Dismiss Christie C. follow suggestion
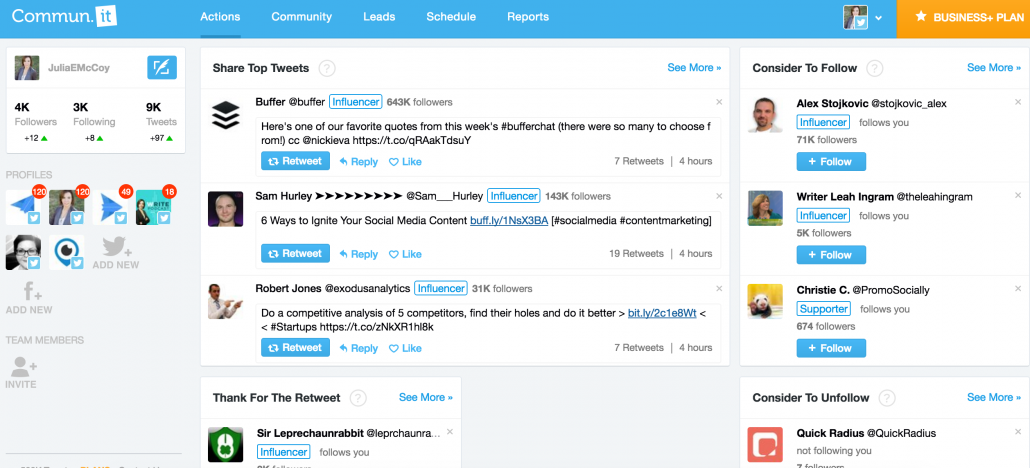The image size is (1030, 468). click(1018, 289)
